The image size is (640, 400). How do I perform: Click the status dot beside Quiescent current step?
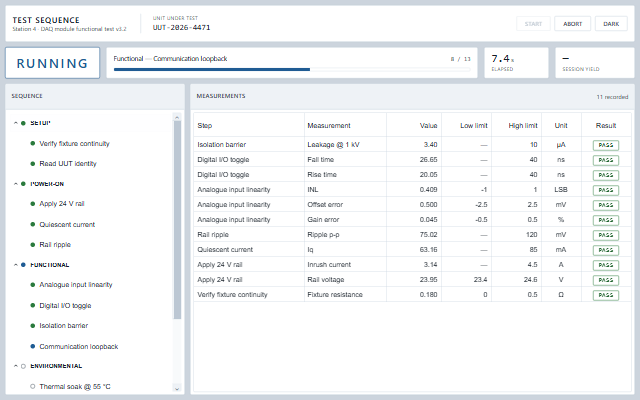33,224
